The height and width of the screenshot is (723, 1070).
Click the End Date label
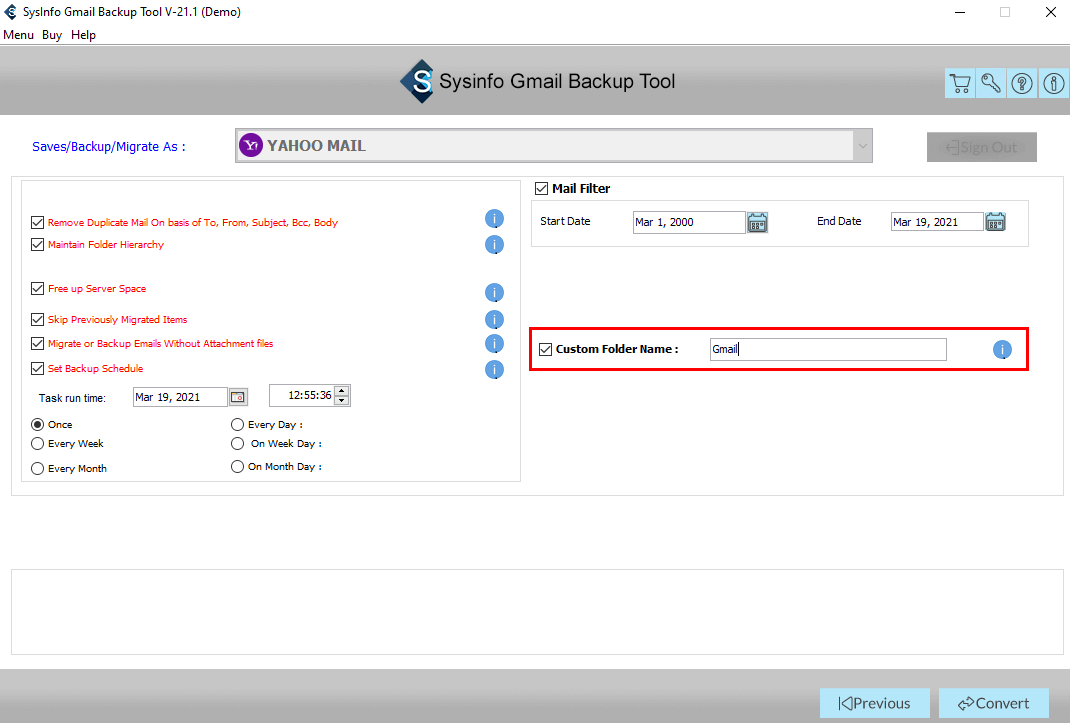839,221
